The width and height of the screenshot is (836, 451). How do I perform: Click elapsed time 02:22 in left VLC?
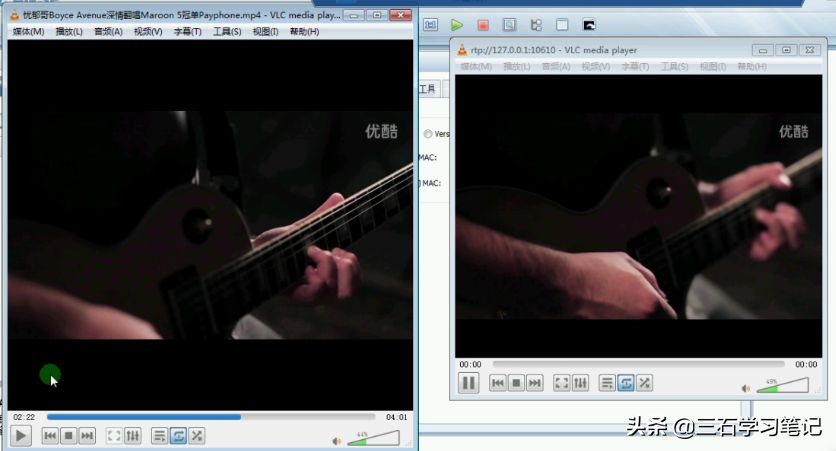click(24, 417)
